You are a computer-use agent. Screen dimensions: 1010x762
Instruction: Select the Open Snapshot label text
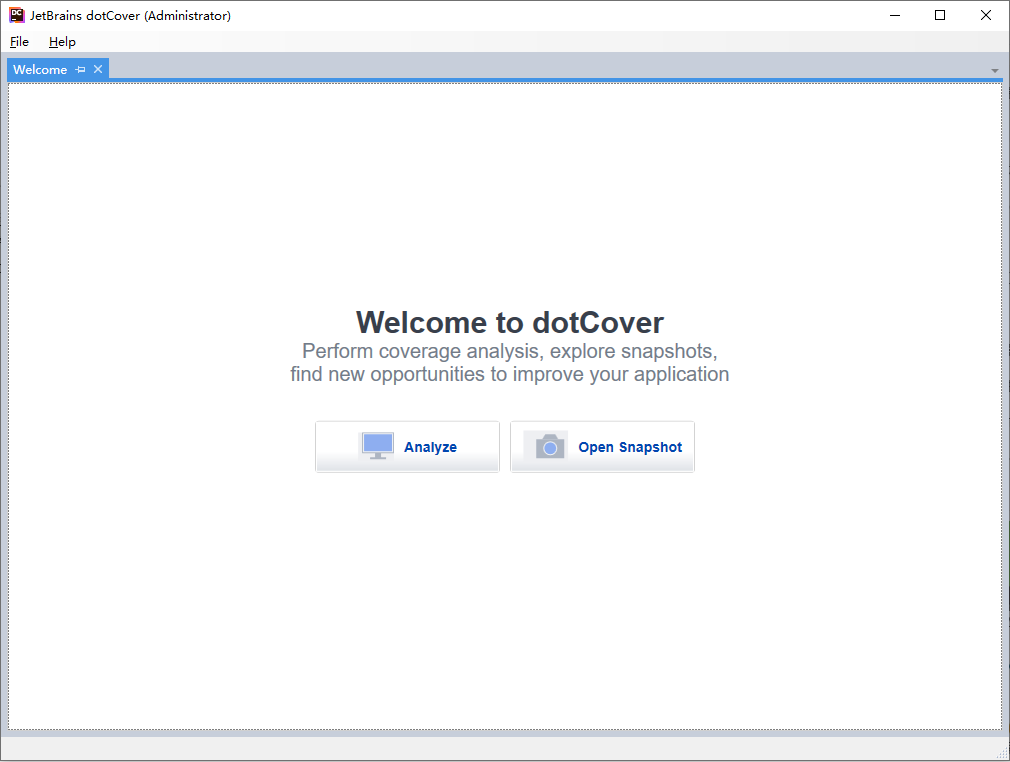click(630, 446)
